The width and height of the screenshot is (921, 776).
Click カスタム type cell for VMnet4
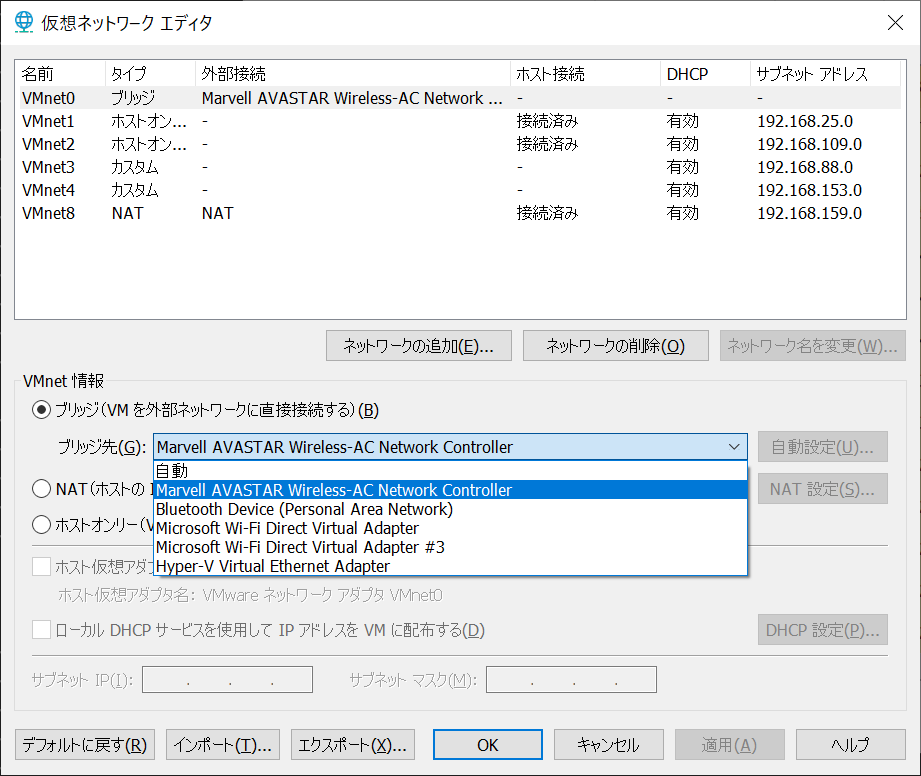135,190
